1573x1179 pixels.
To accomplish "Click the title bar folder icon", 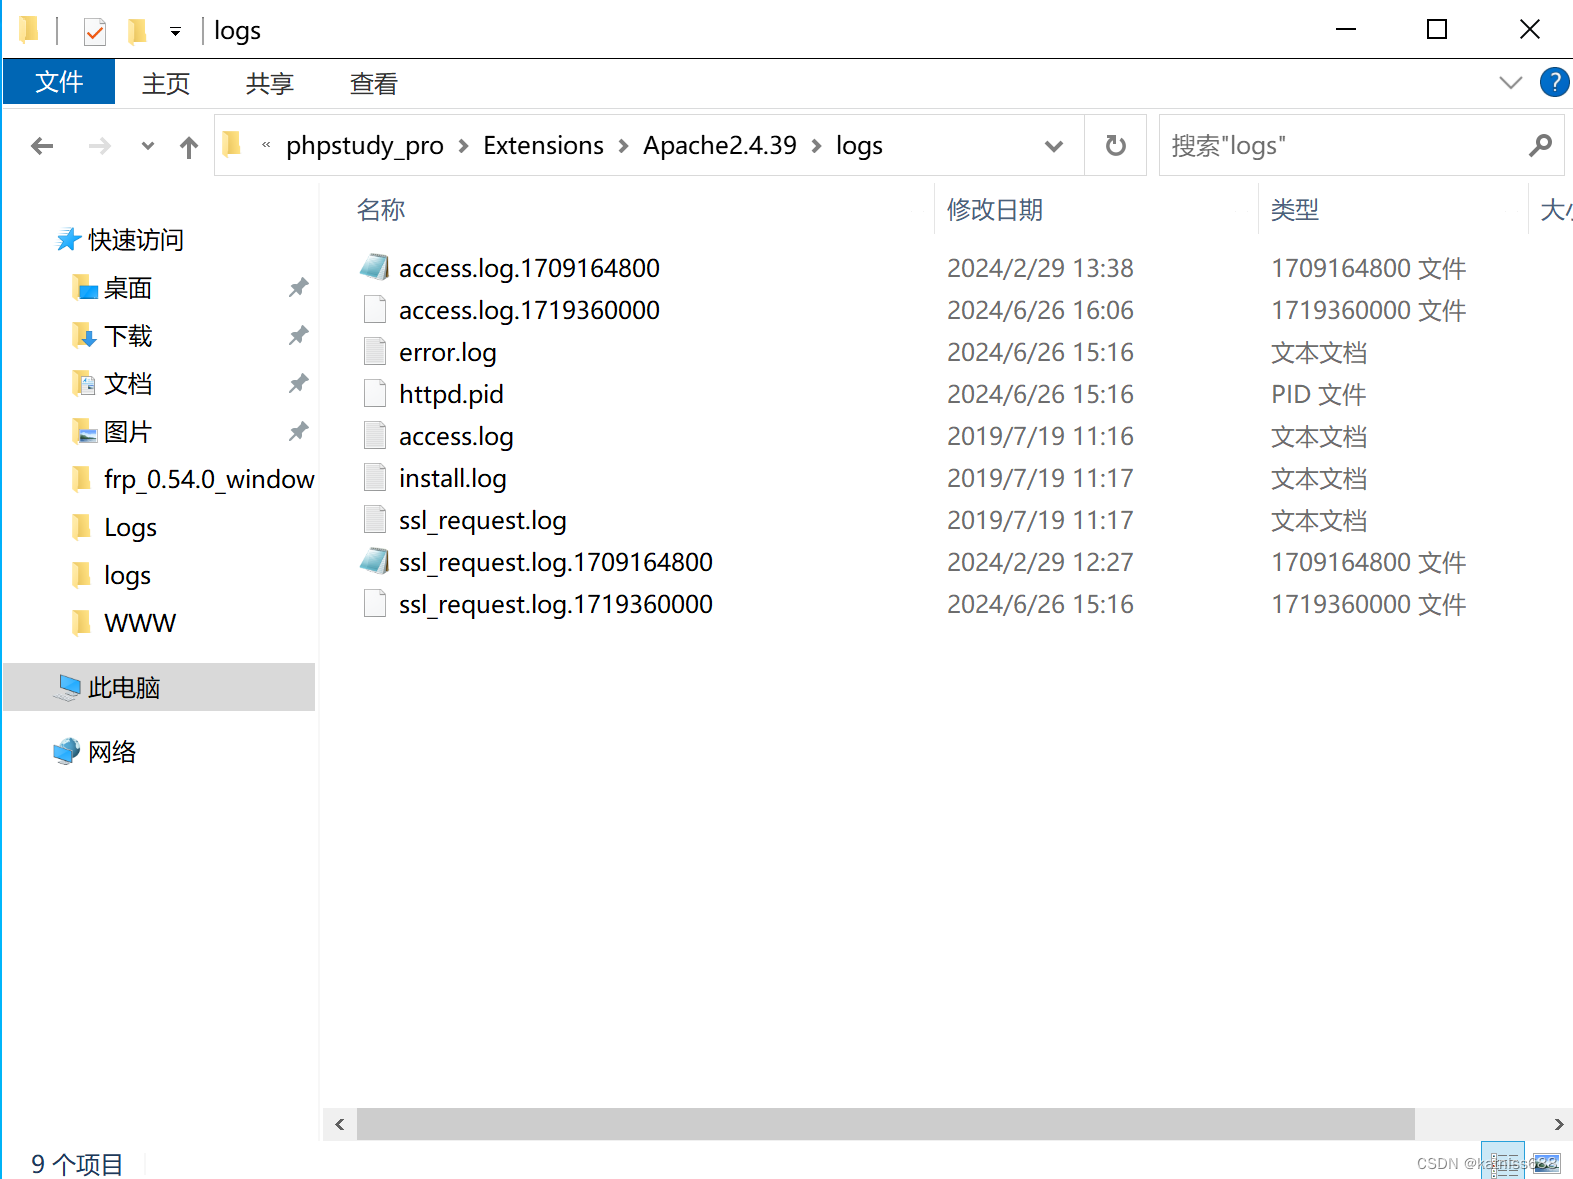I will [29, 30].
